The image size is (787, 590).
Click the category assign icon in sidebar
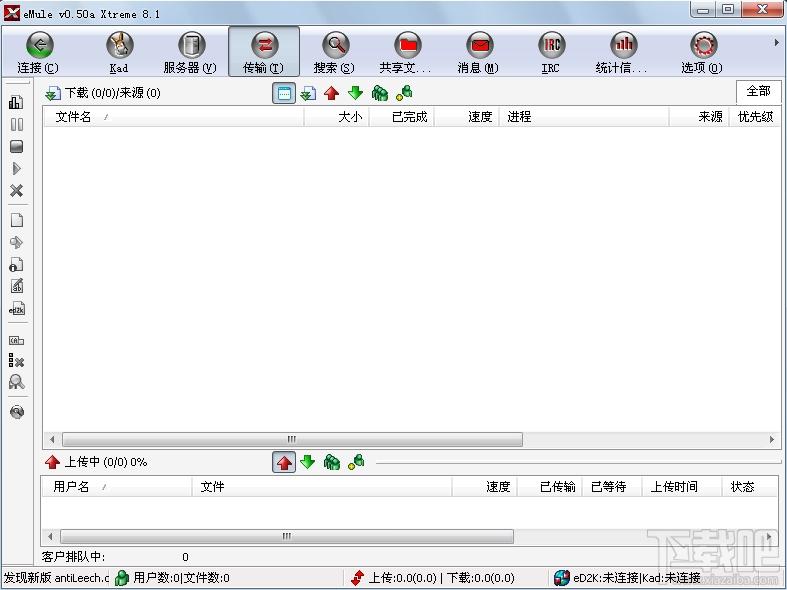pos(17,341)
